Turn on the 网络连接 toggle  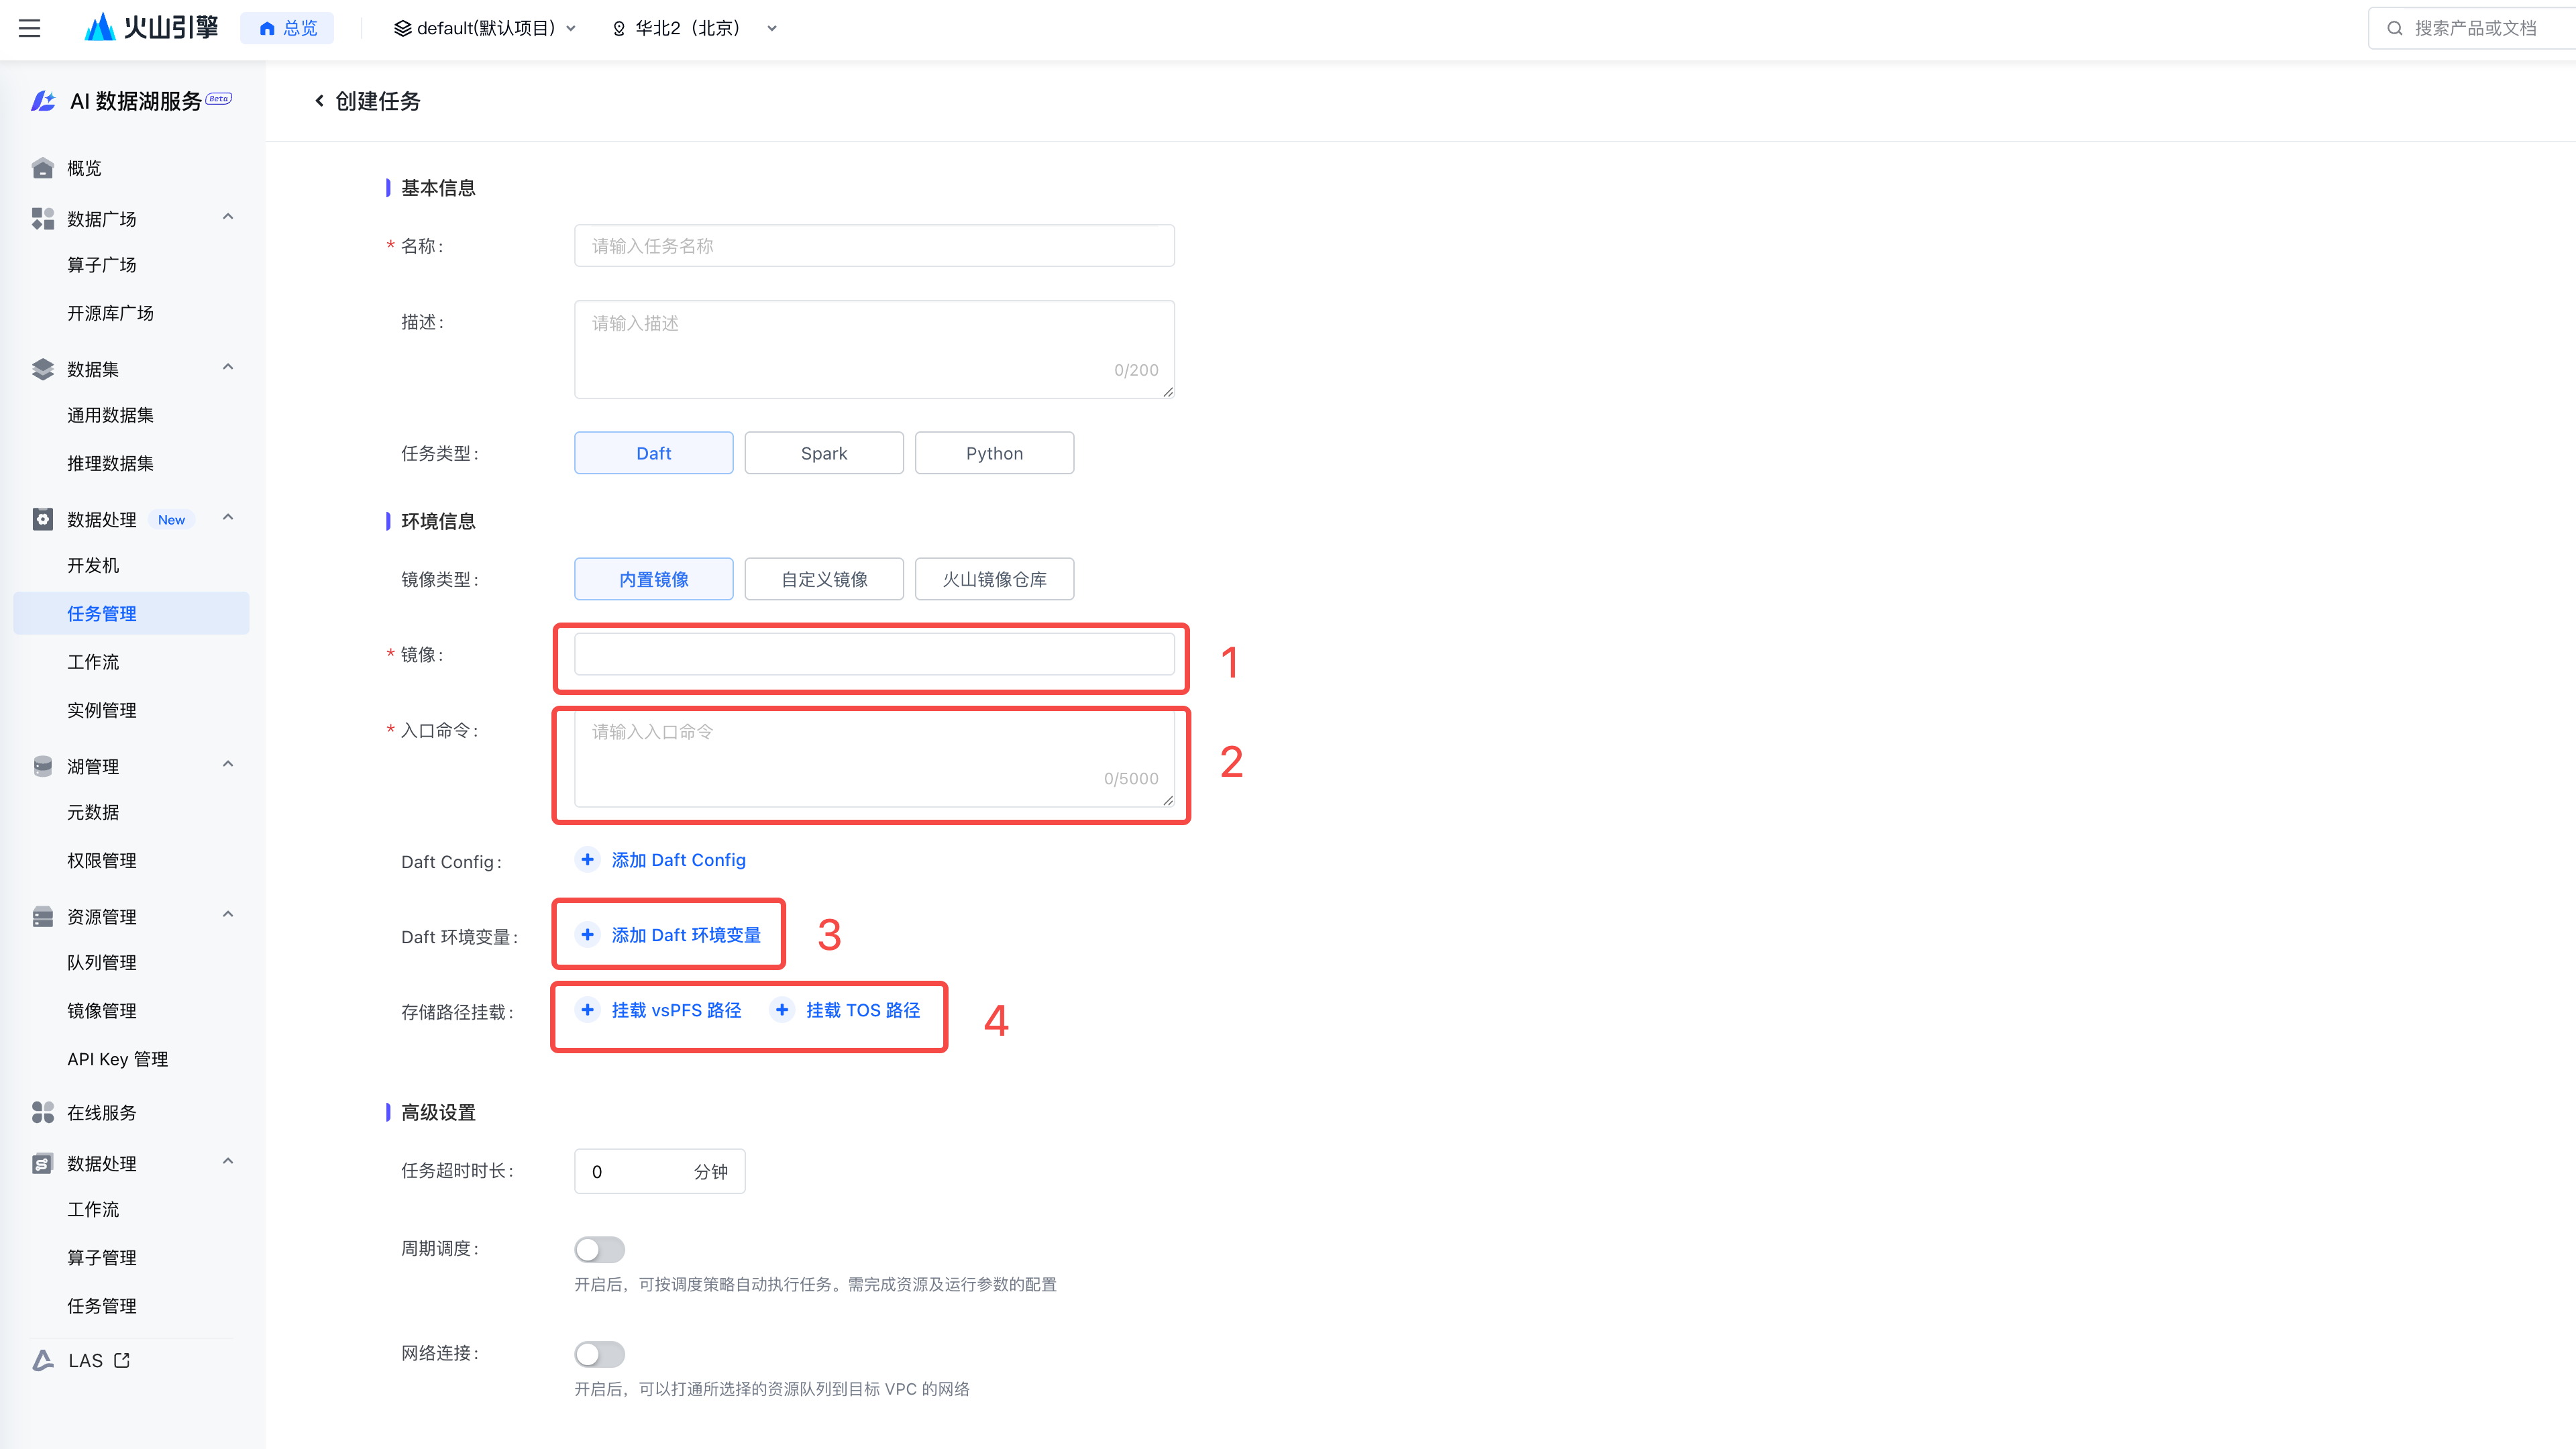pos(599,1354)
